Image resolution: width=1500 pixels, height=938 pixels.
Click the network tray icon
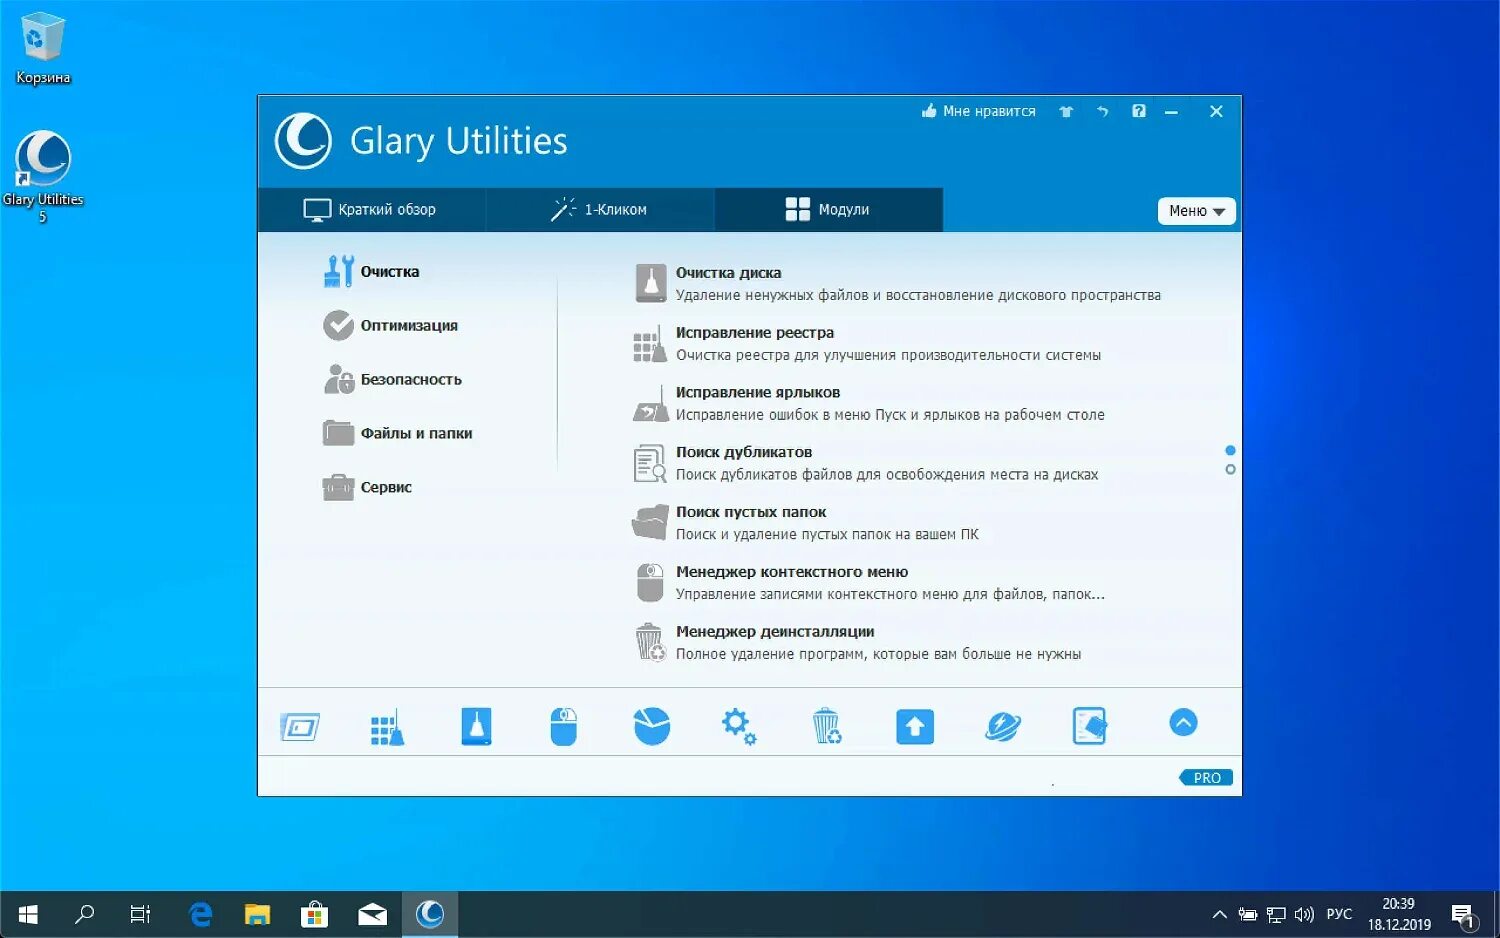tap(1275, 914)
